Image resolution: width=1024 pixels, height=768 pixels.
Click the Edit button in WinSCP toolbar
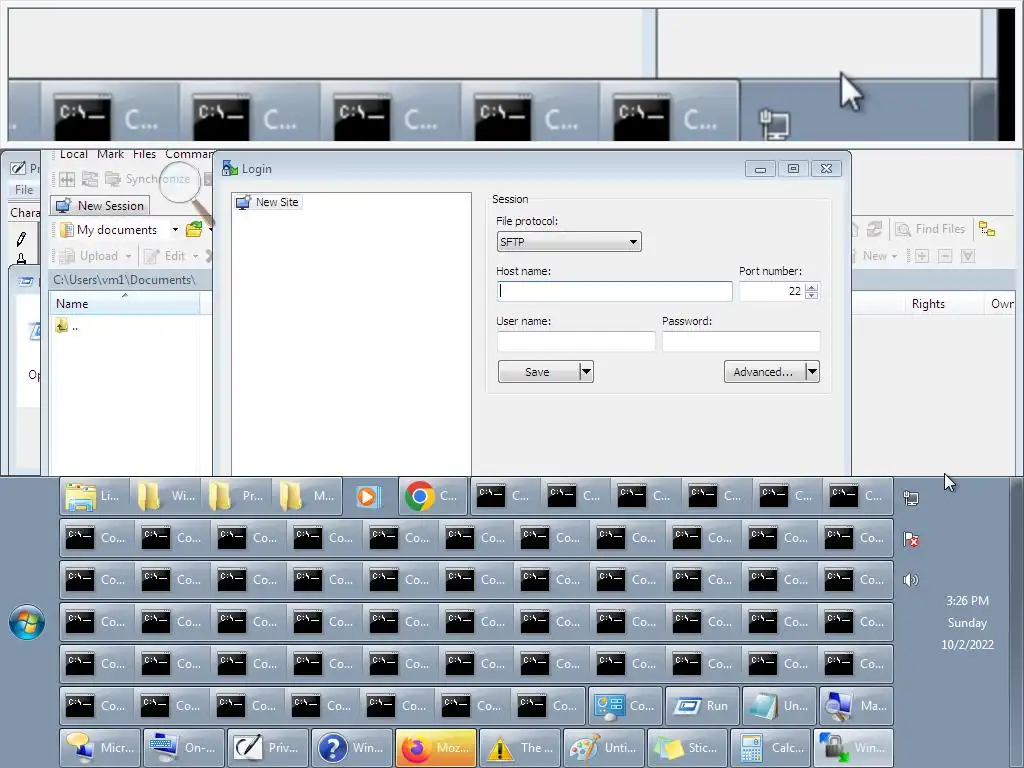(166, 256)
